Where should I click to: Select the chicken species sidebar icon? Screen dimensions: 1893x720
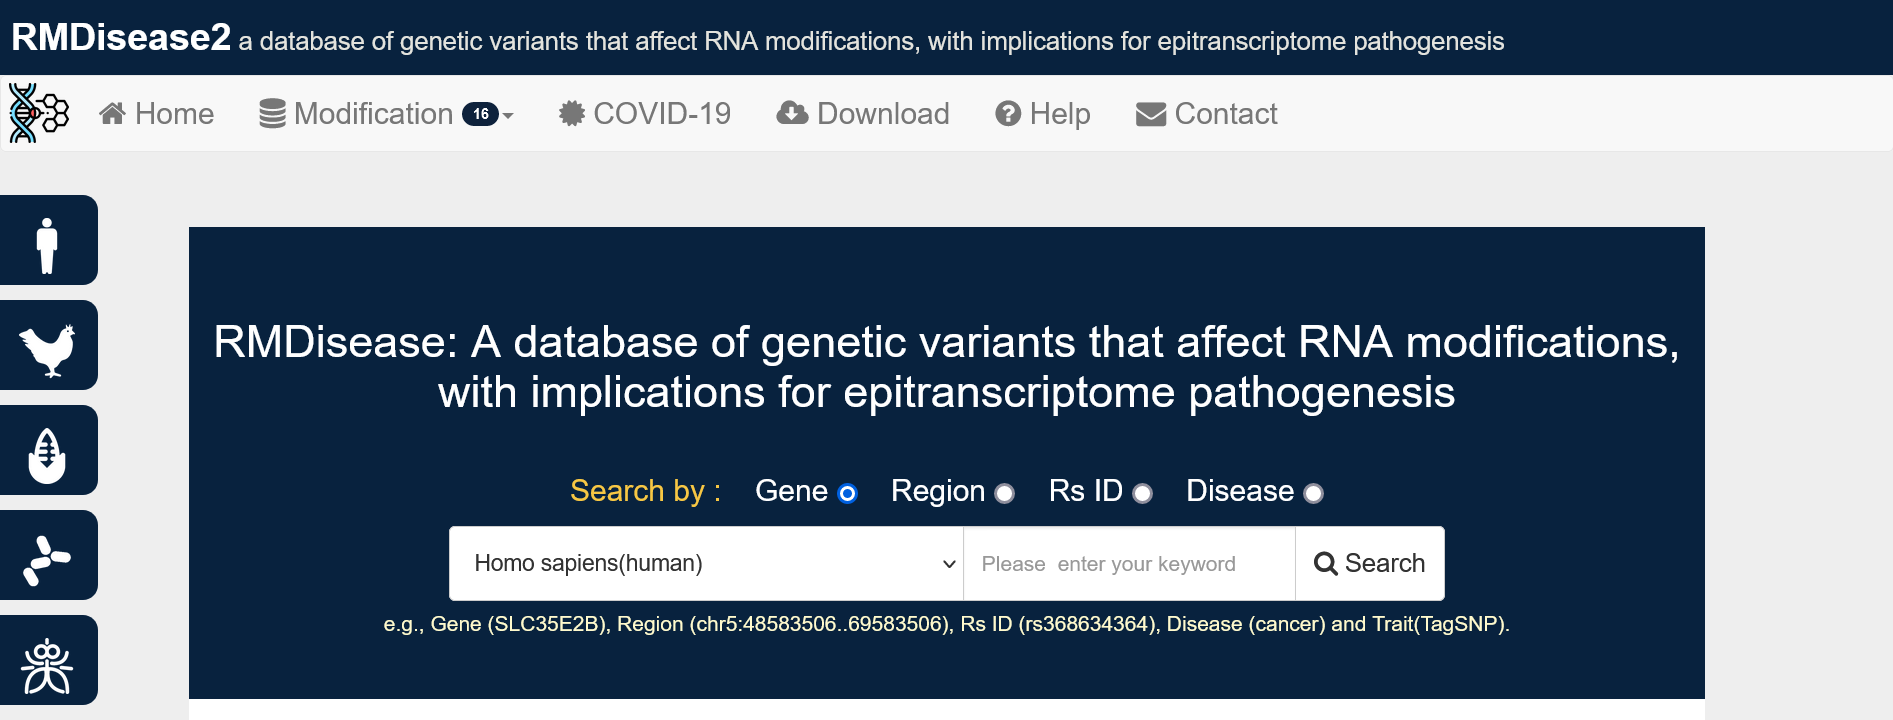(48, 345)
